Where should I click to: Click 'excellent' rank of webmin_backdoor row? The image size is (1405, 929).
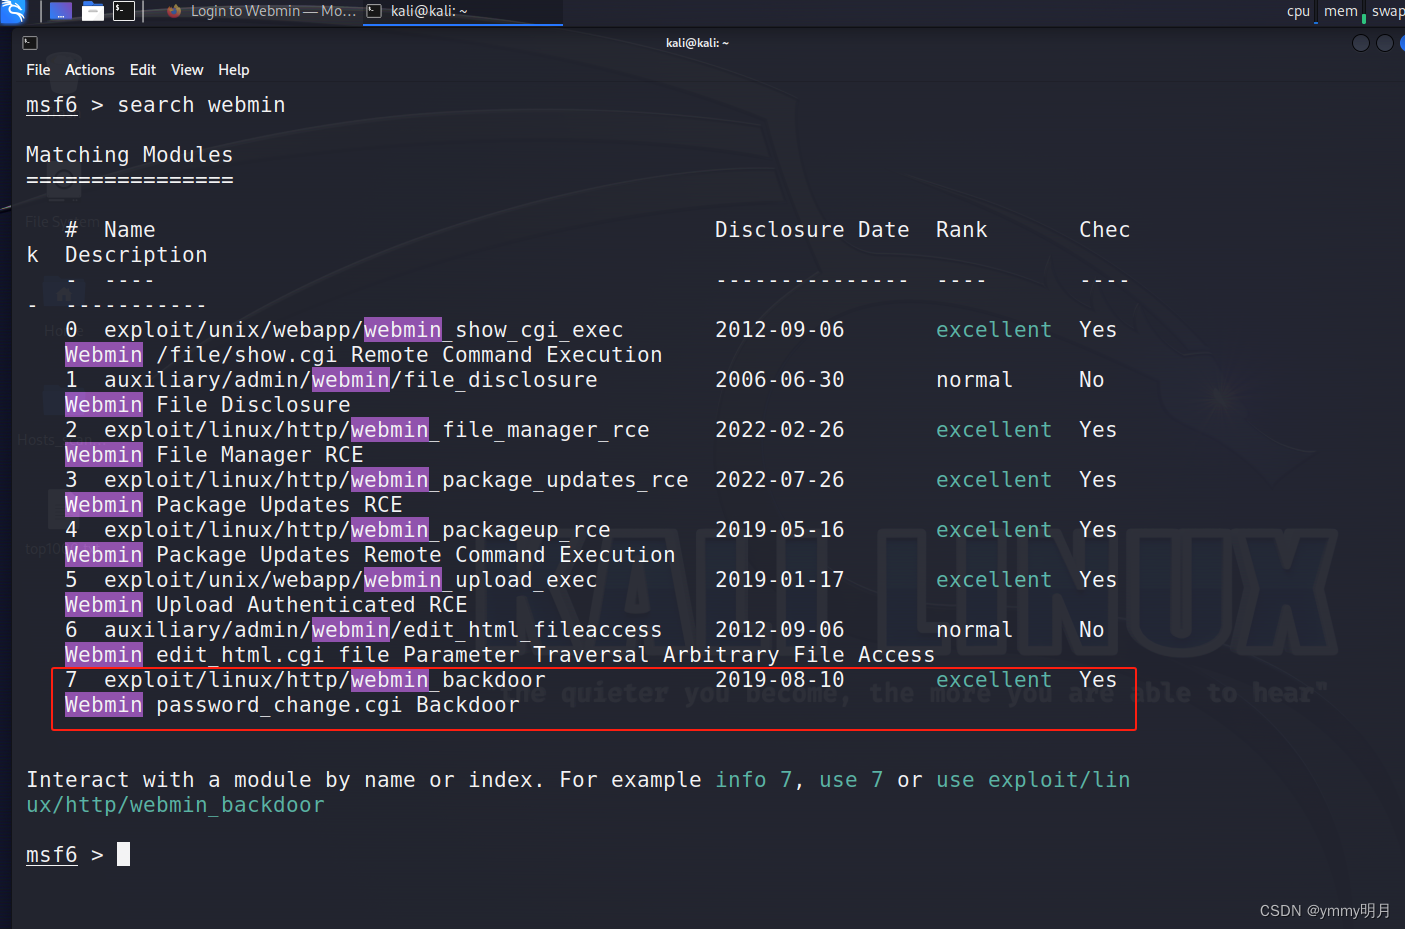pos(994,680)
